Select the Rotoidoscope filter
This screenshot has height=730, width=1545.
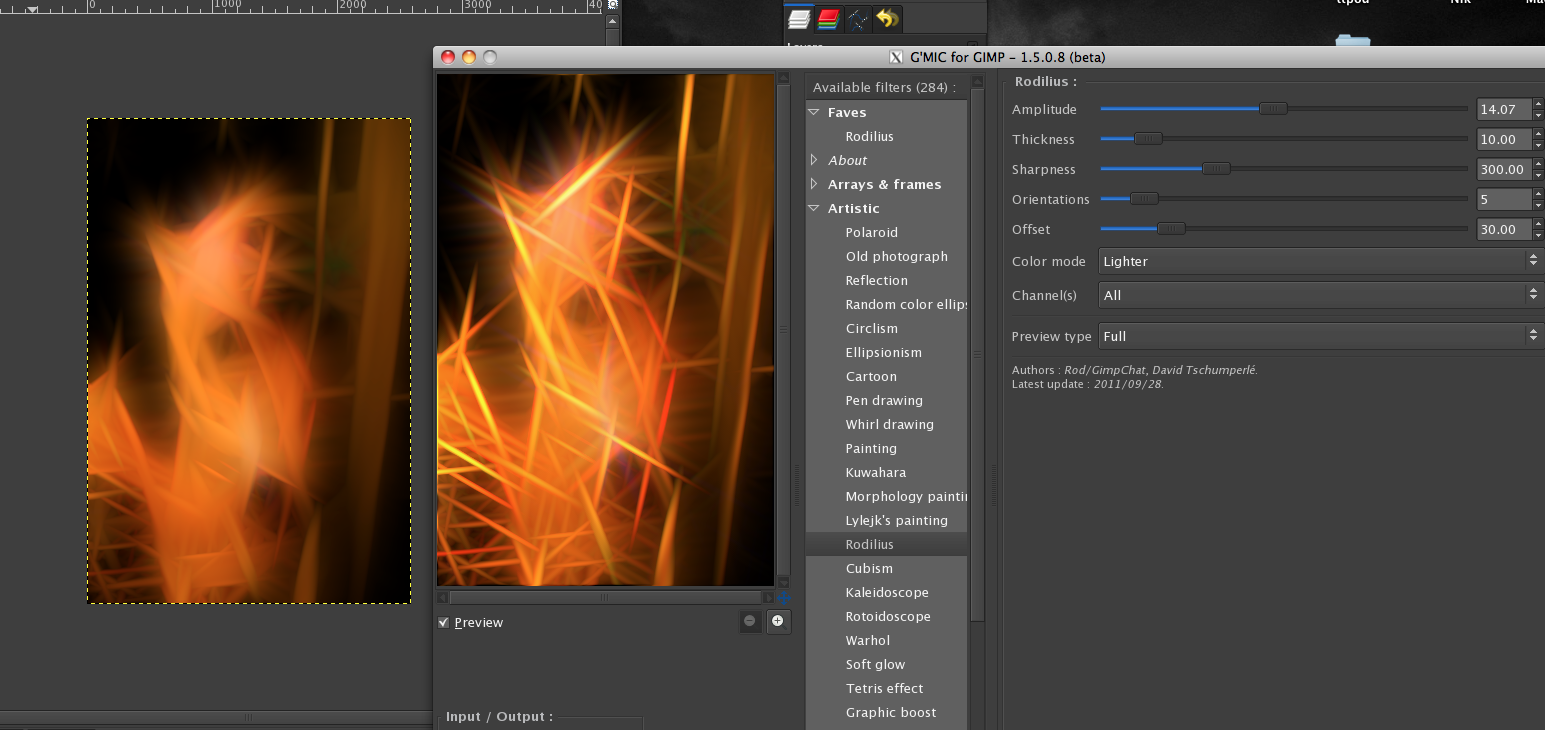click(886, 616)
